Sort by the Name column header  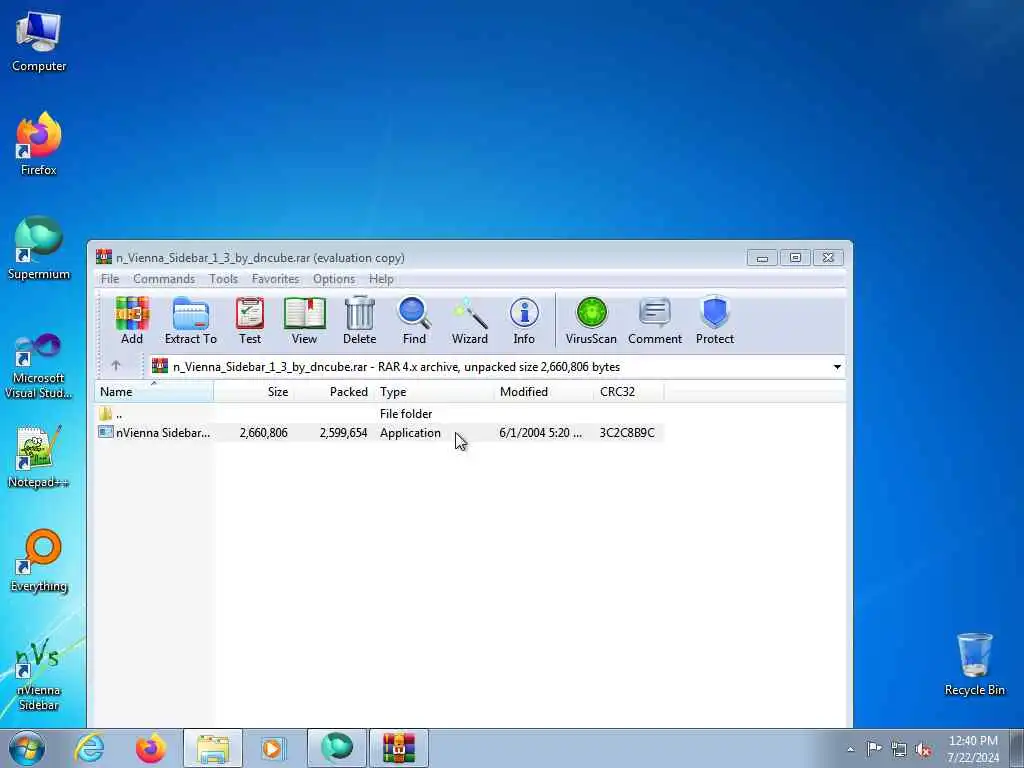[154, 392]
